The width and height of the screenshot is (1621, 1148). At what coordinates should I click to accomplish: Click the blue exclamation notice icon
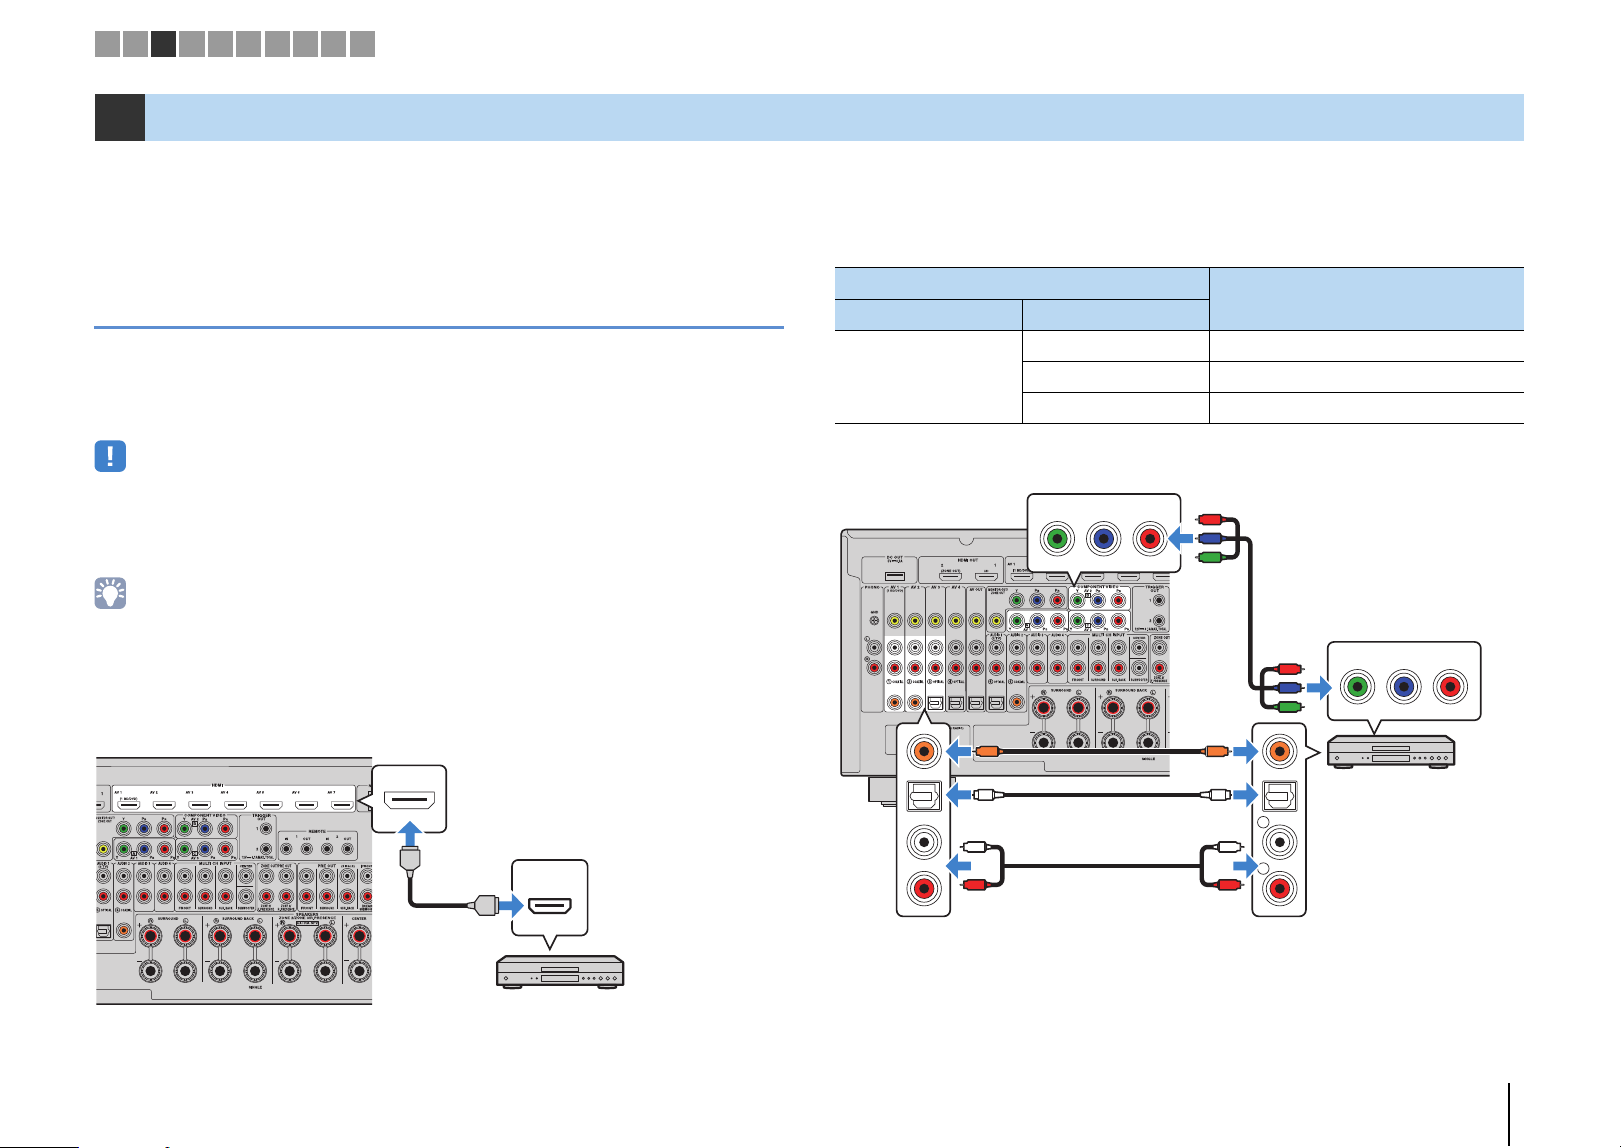point(110,456)
